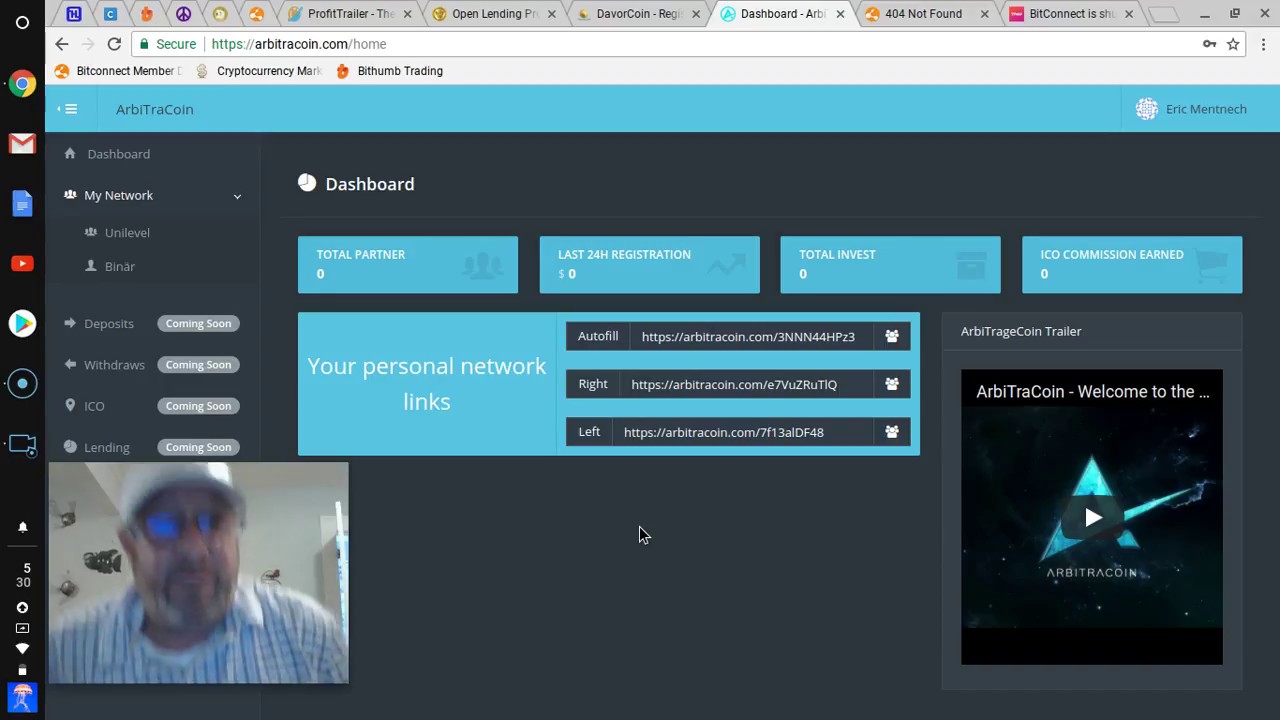Bookmark this page with the star

1233,44
